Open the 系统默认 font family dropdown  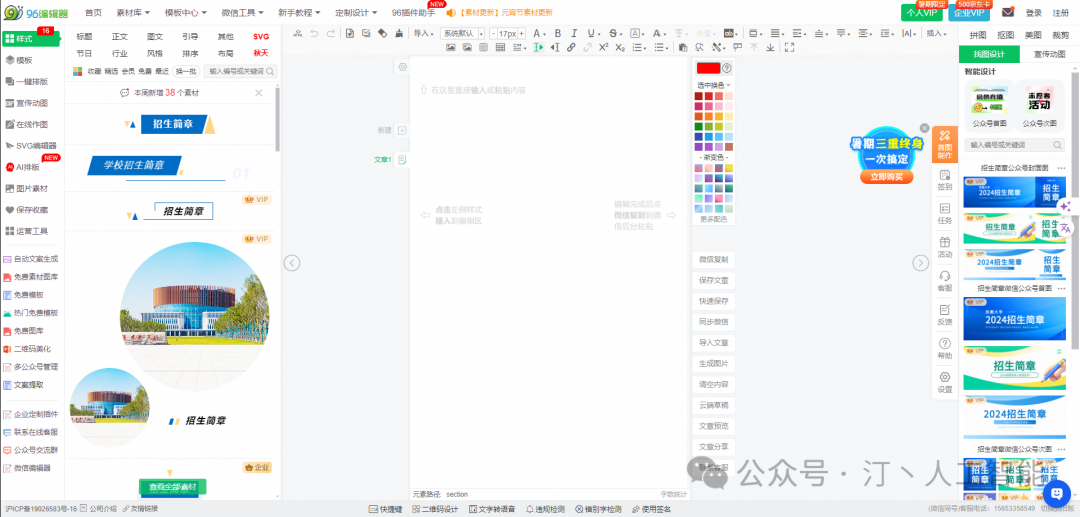[461, 33]
